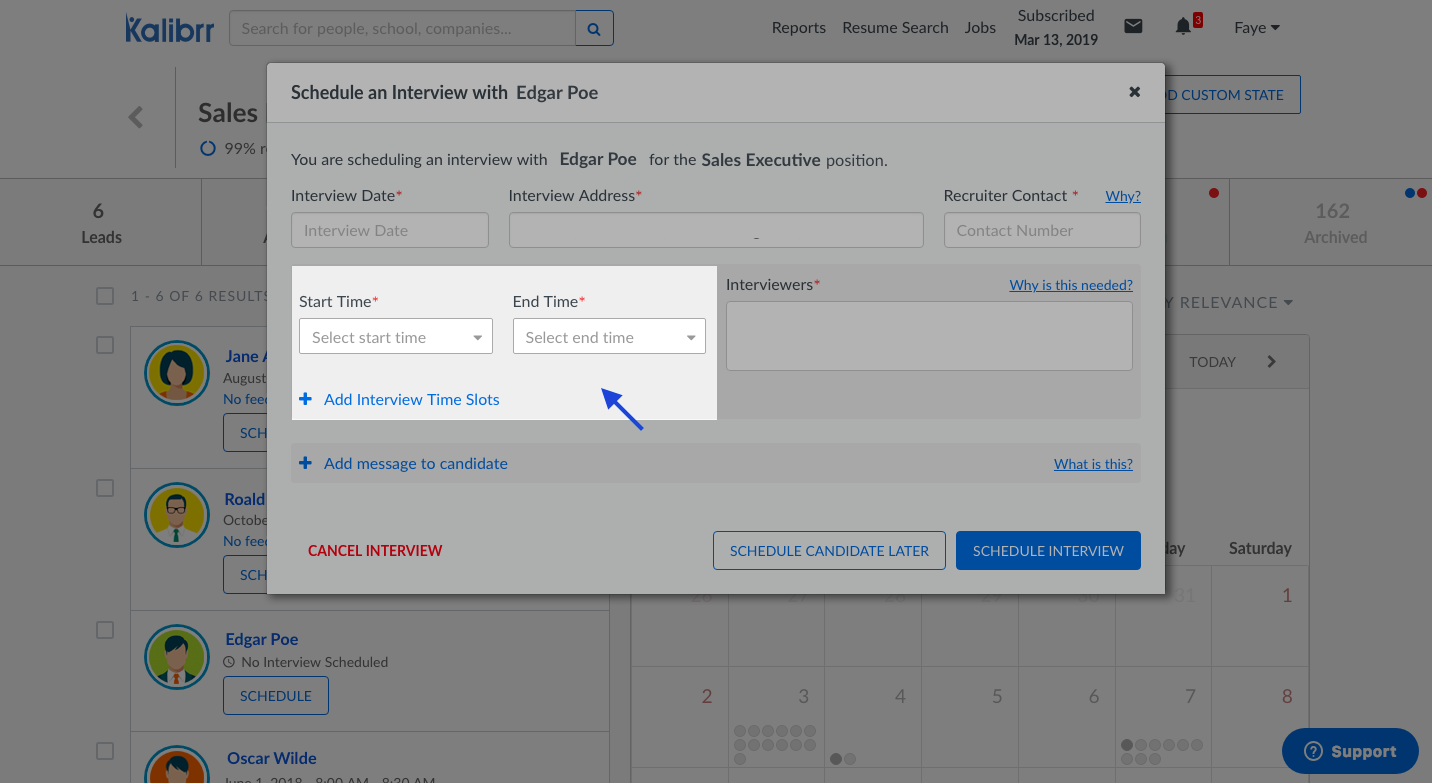Click the search magnifier icon button
The height and width of the screenshot is (783, 1432).
tap(594, 29)
